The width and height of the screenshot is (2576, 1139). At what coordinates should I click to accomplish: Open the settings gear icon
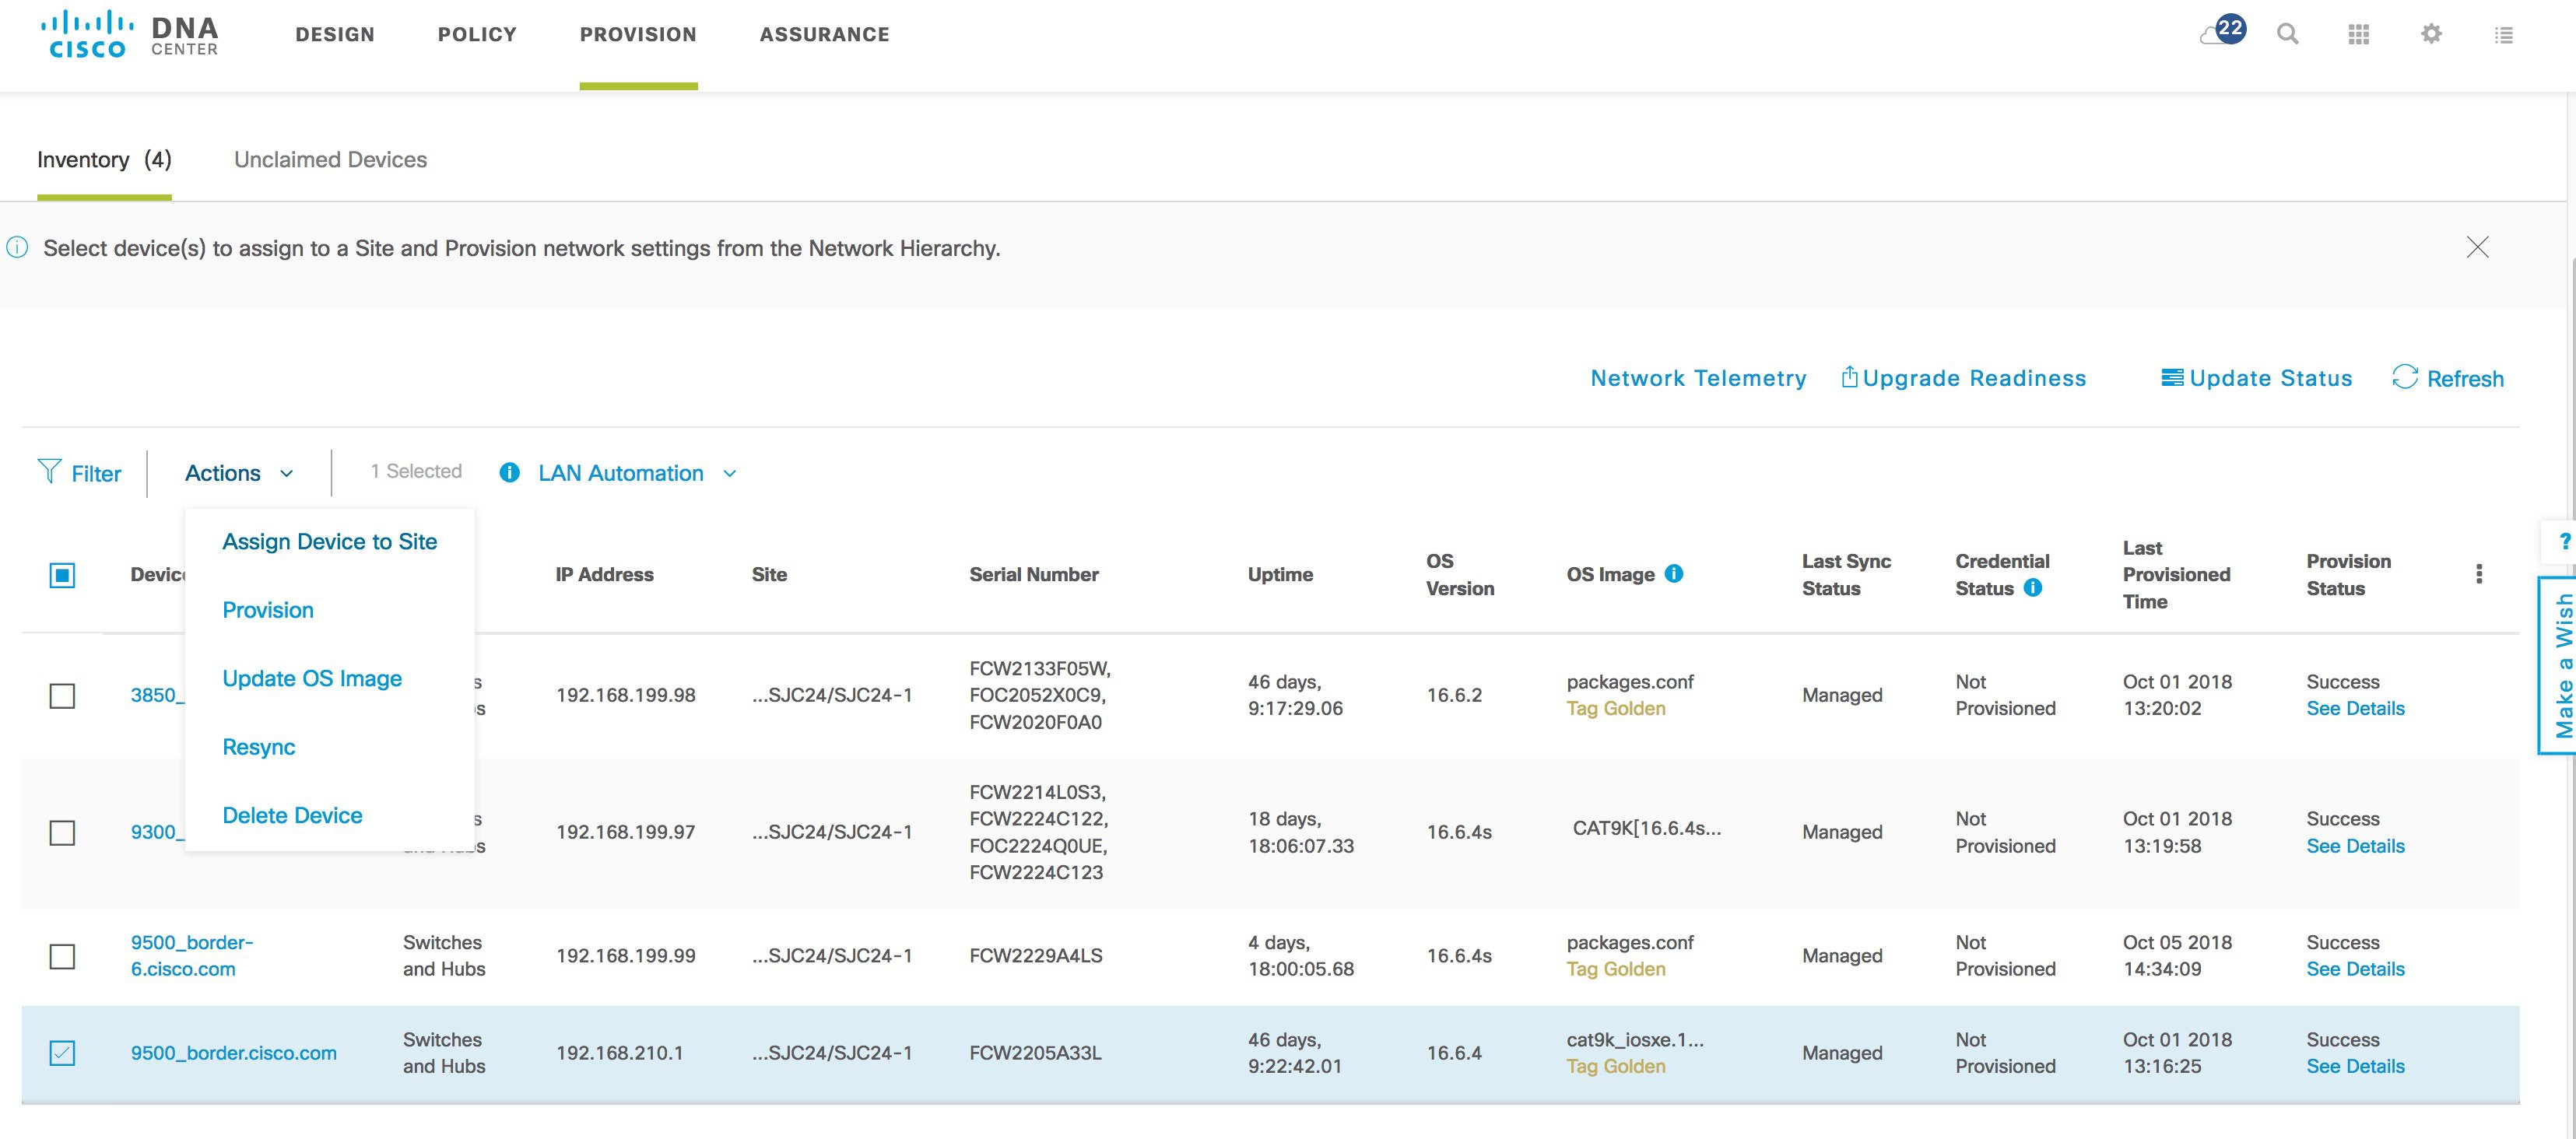point(2431,34)
